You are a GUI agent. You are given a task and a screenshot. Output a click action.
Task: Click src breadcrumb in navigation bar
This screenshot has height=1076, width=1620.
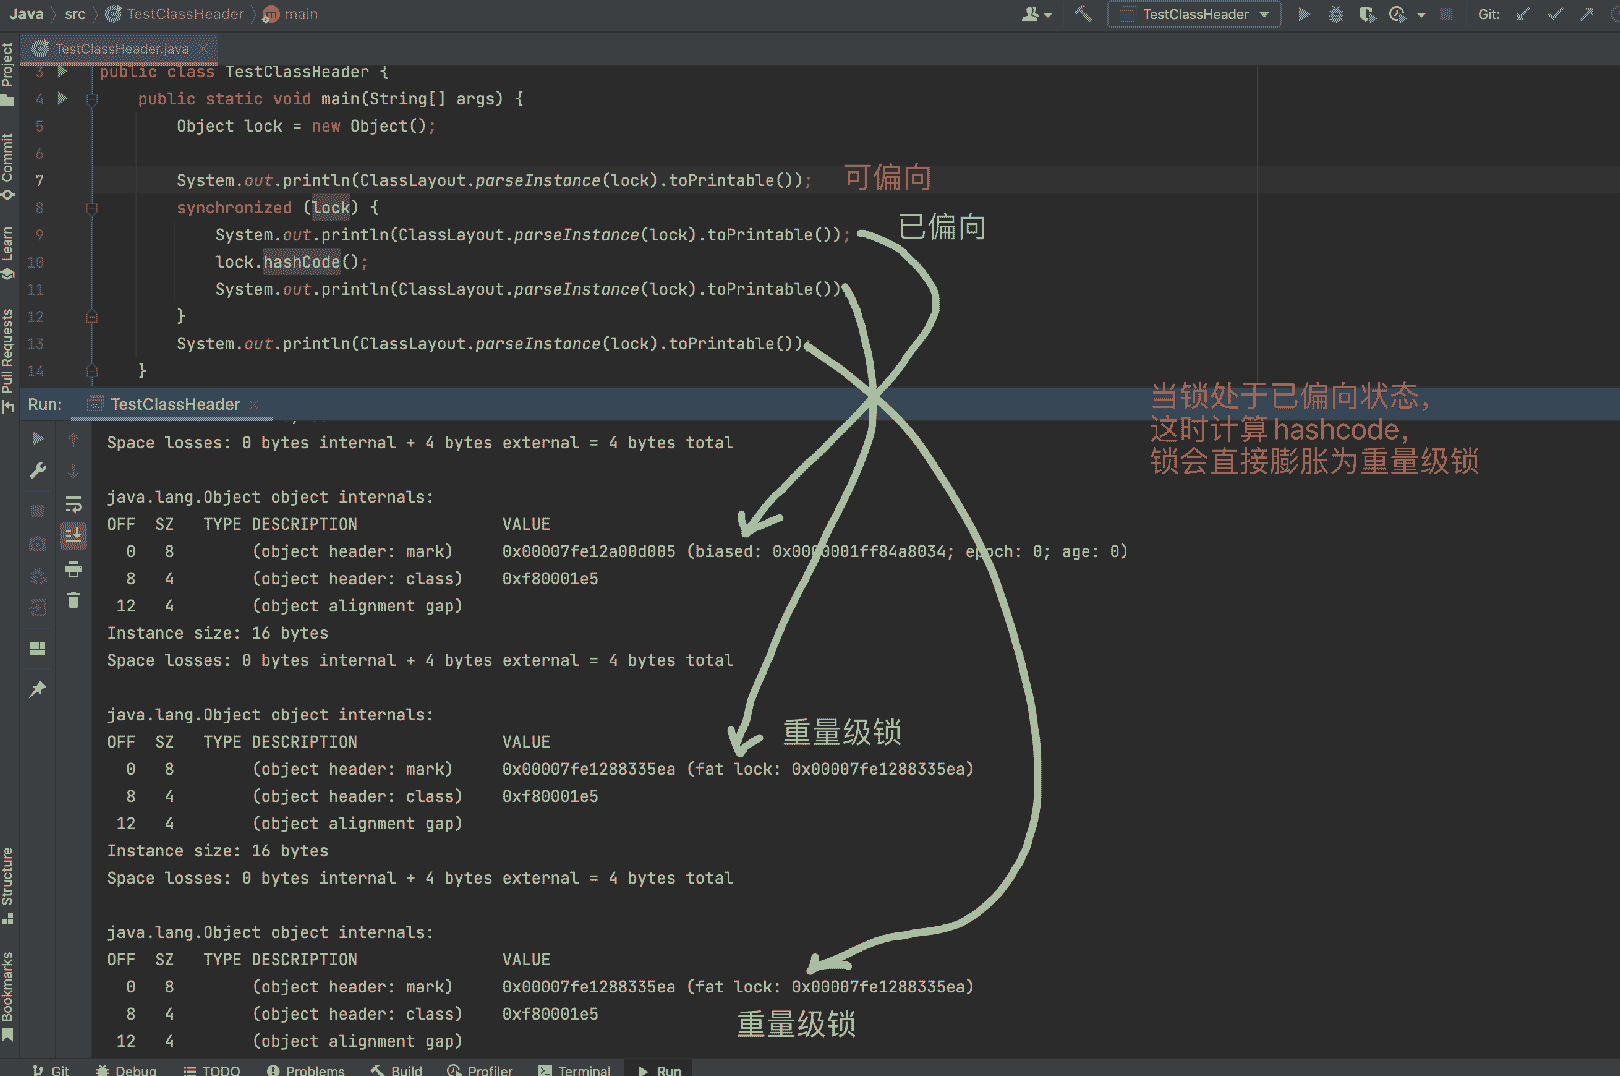pyautogui.click(x=75, y=14)
